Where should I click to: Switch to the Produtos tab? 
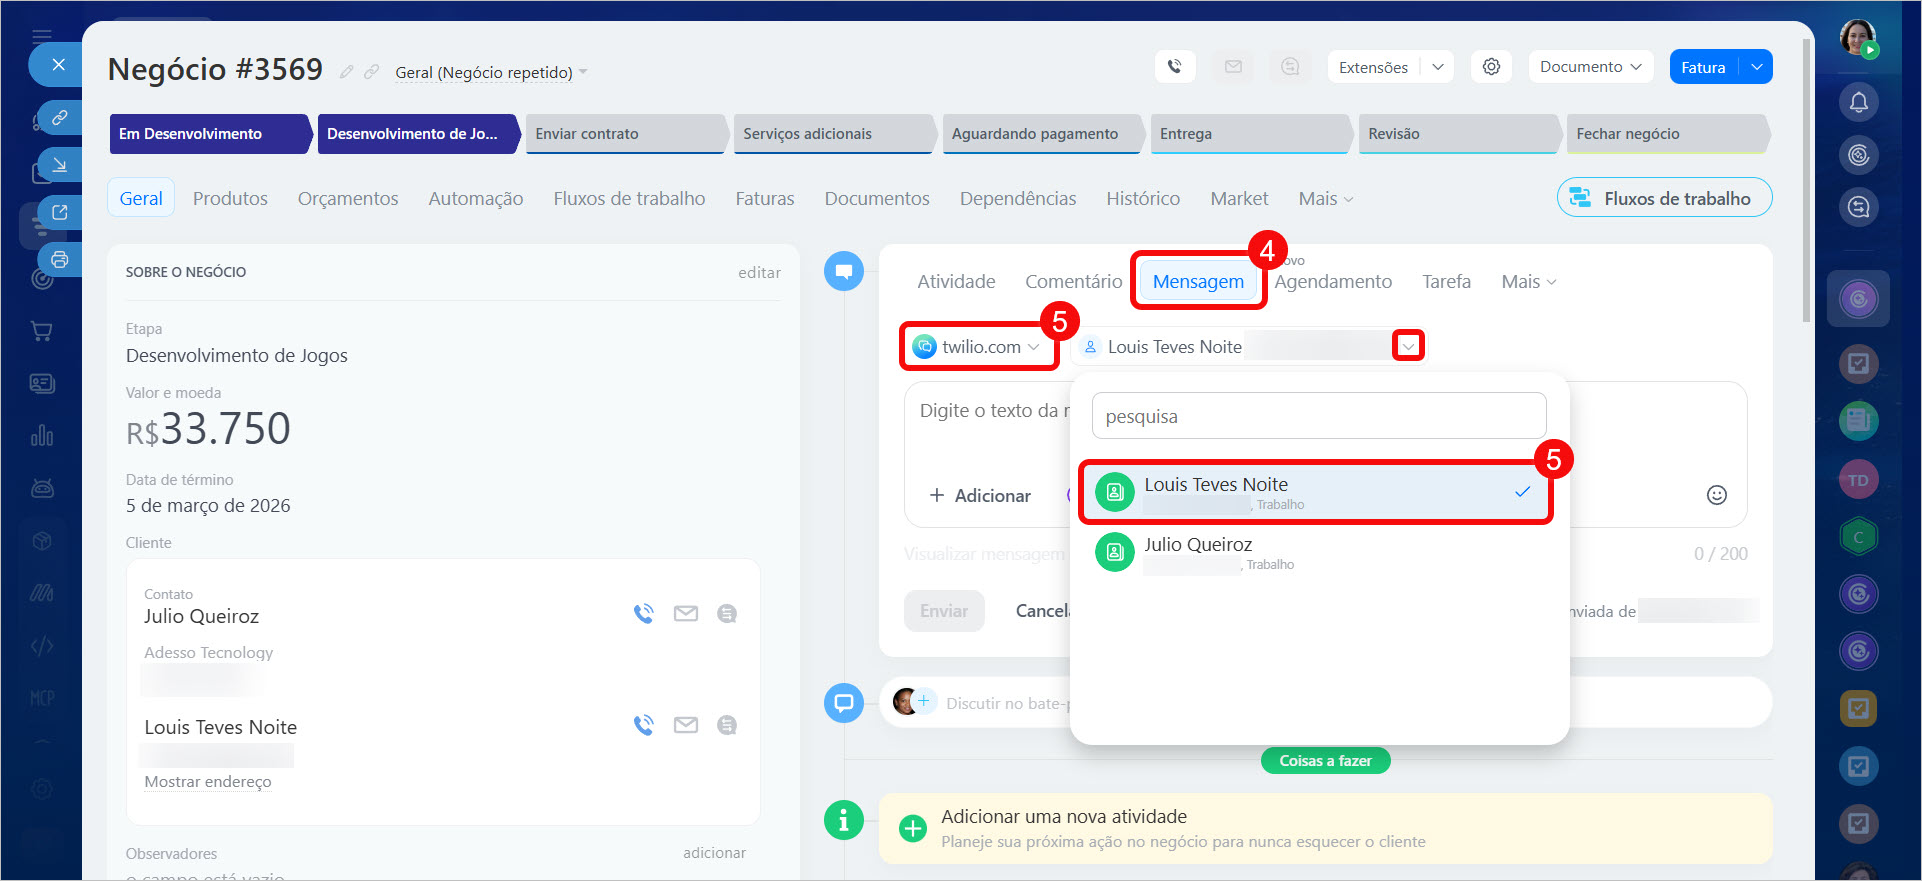click(230, 198)
